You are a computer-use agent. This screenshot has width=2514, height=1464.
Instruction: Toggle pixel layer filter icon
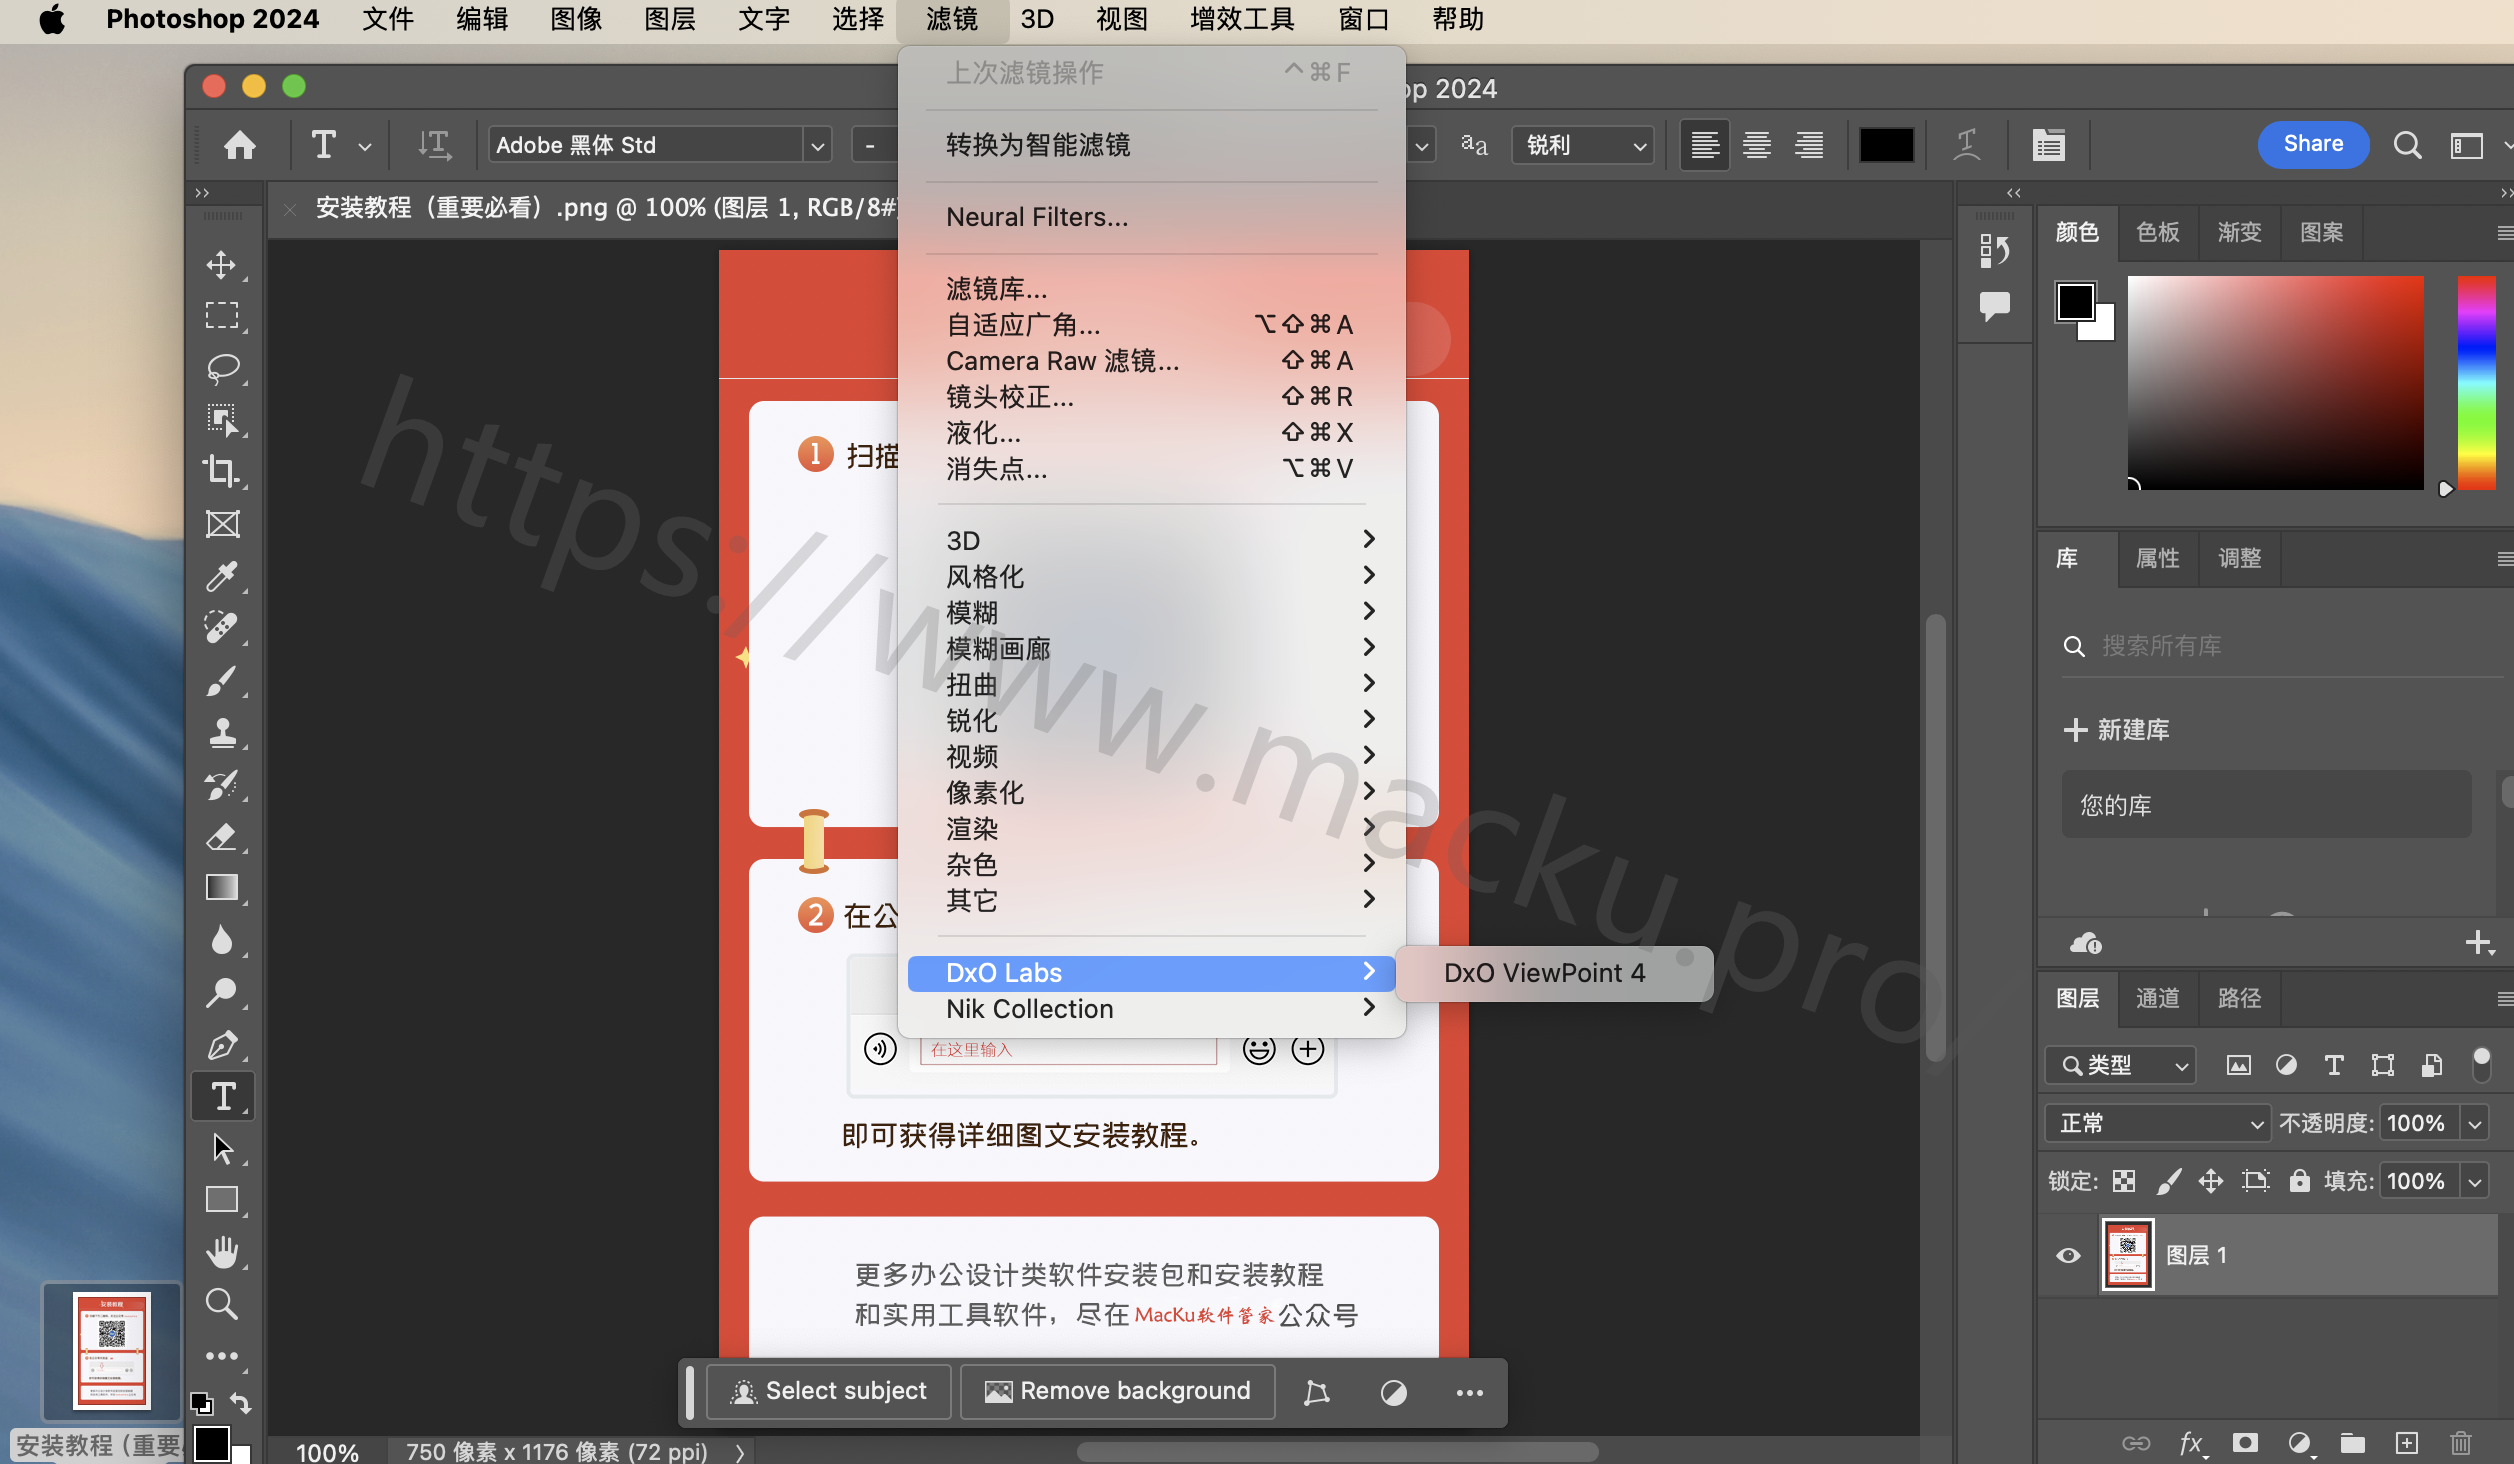(2238, 1065)
